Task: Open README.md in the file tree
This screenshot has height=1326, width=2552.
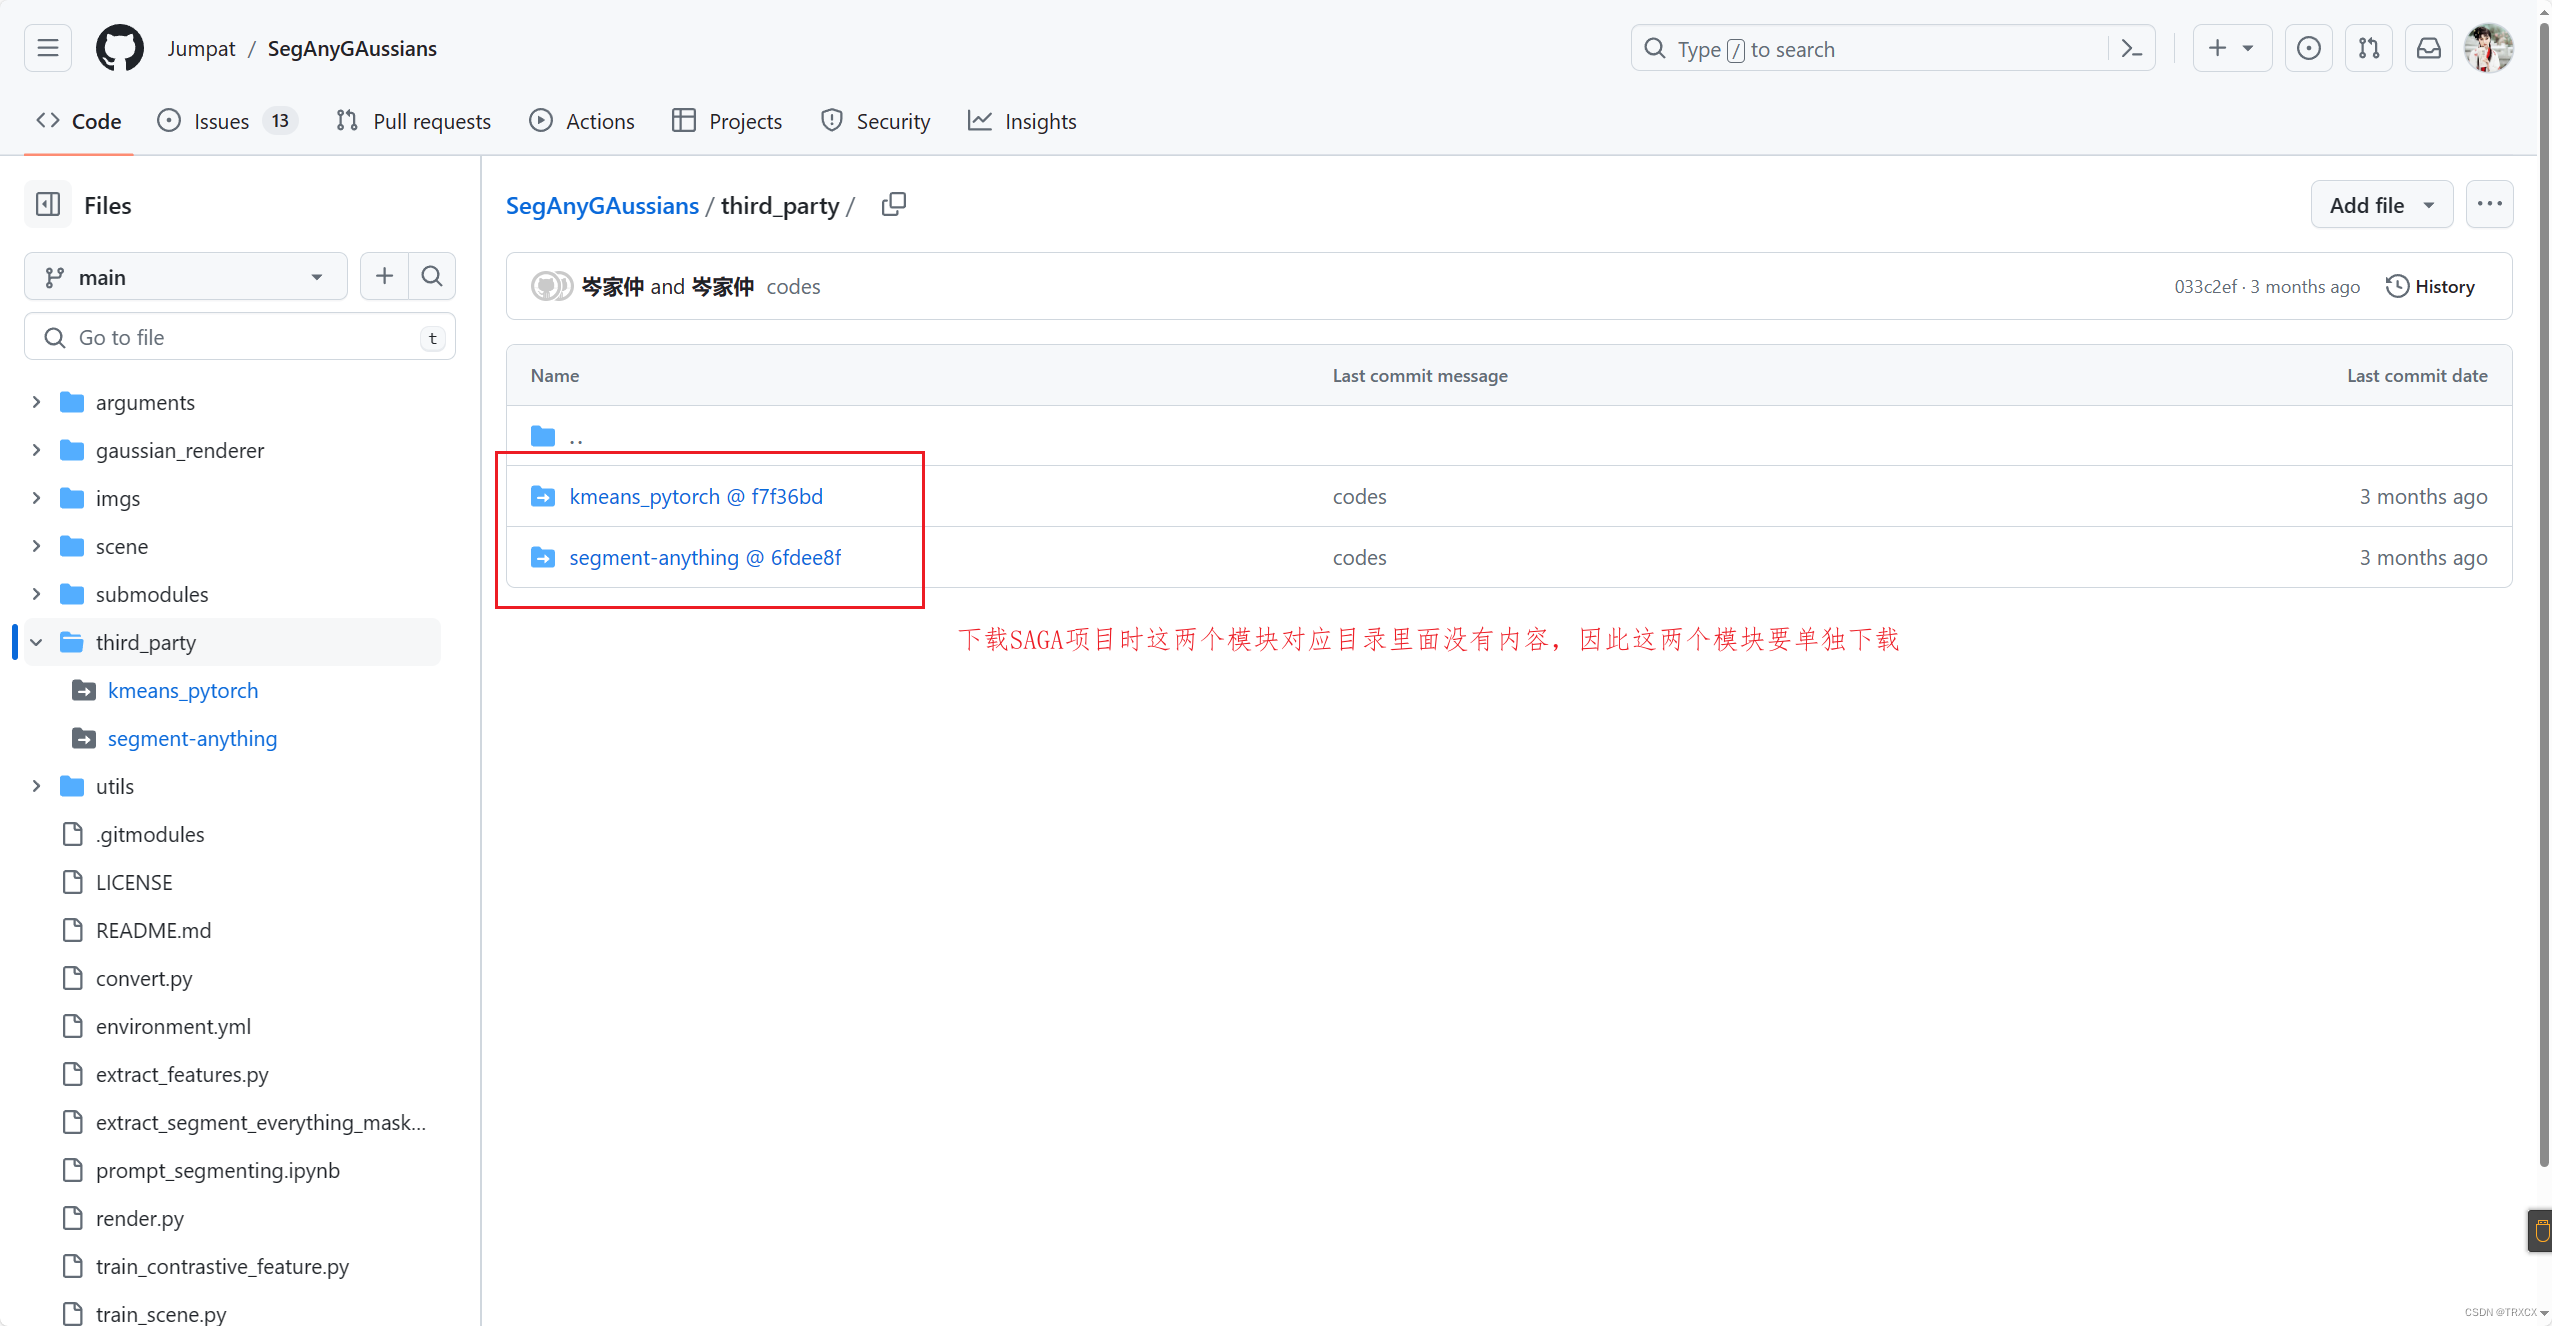Action: tap(153, 930)
